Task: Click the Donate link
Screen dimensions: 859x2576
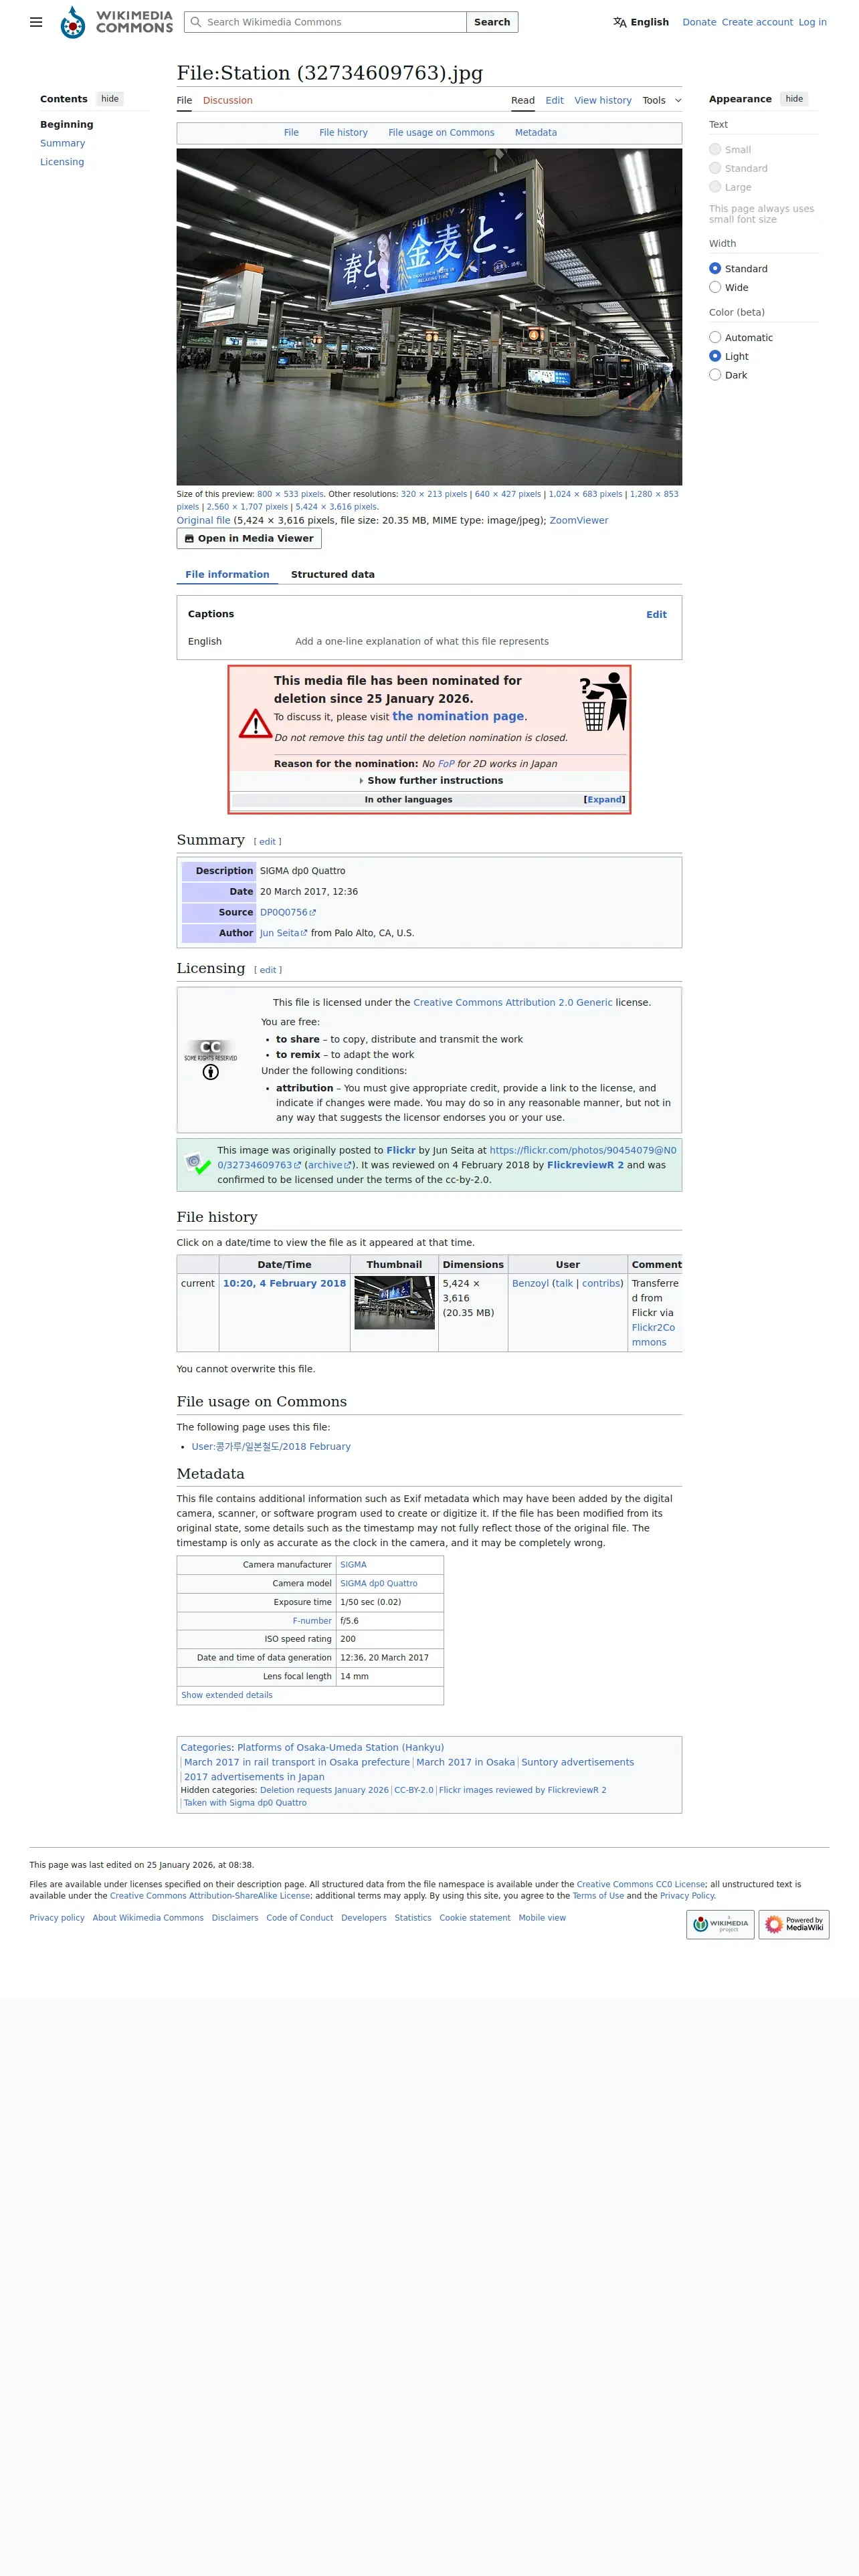Action: 699,22
